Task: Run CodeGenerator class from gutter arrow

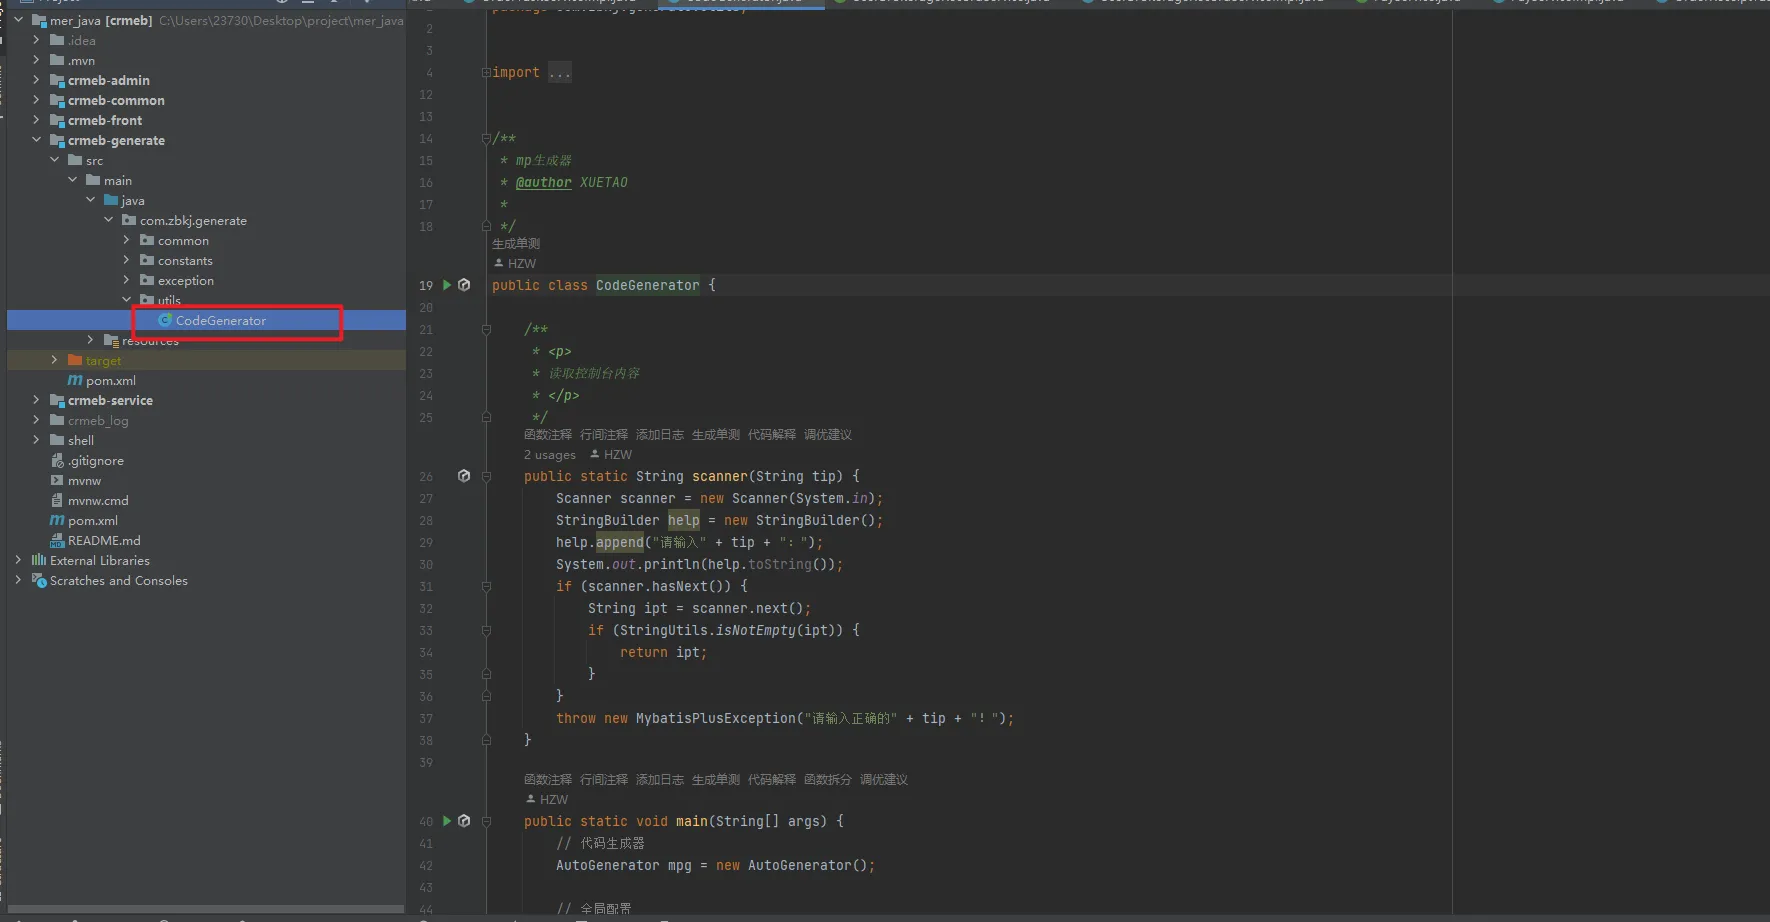Action: [447, 285]
